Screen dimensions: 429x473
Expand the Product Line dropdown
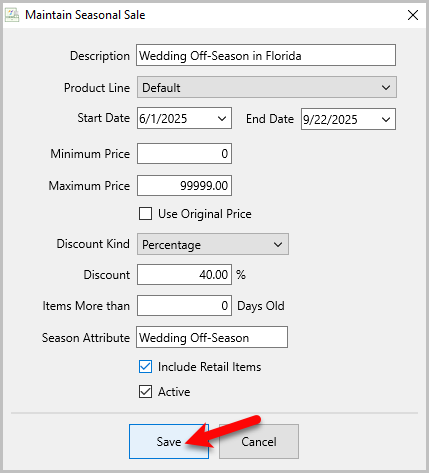(267, 87)
